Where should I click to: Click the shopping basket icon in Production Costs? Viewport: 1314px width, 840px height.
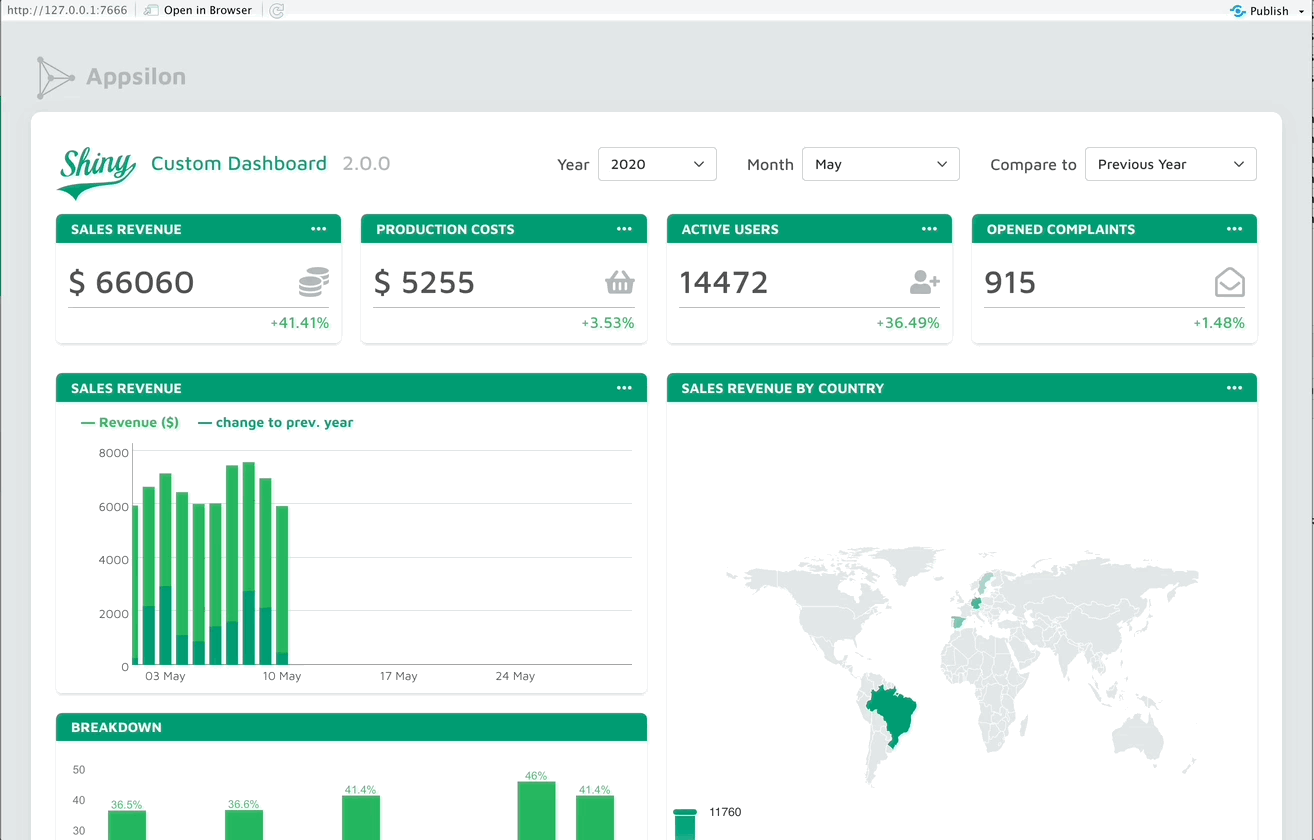click(x=620, y=283)
